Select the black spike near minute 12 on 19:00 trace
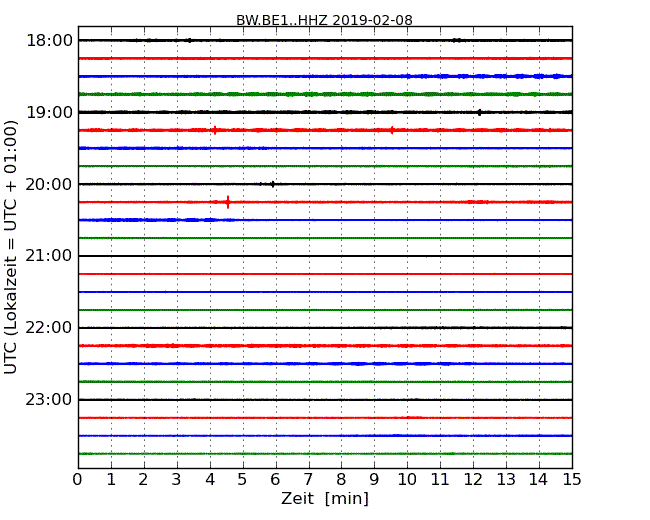Image resolution: width=650 pixels, height=520 pixels. point(480,112)
